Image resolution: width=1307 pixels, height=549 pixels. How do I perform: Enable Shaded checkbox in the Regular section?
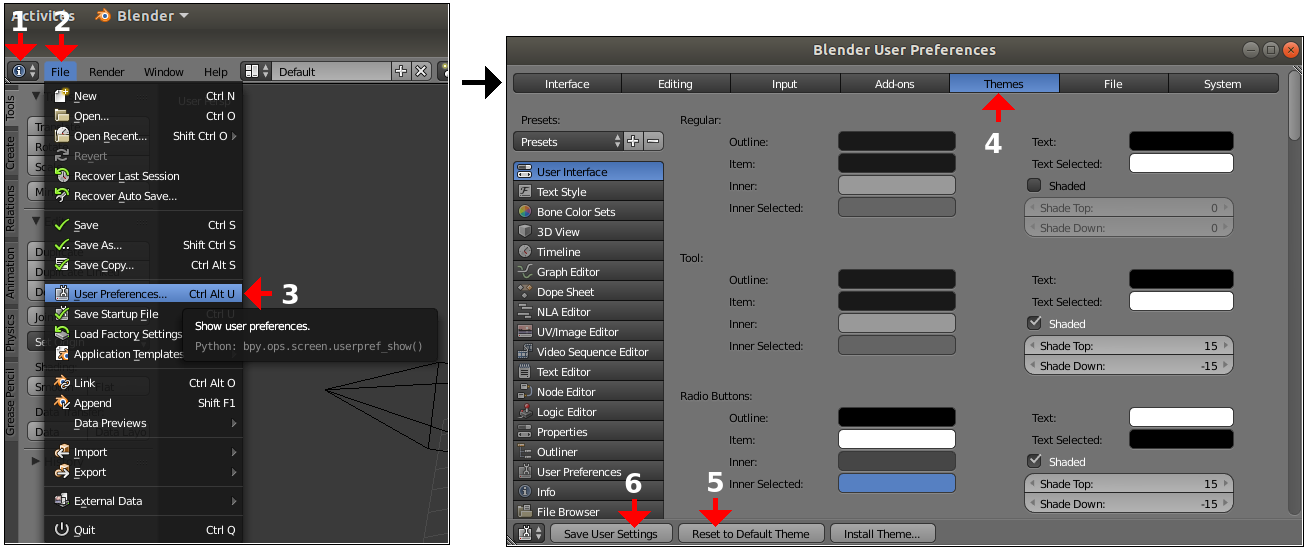1035,185
